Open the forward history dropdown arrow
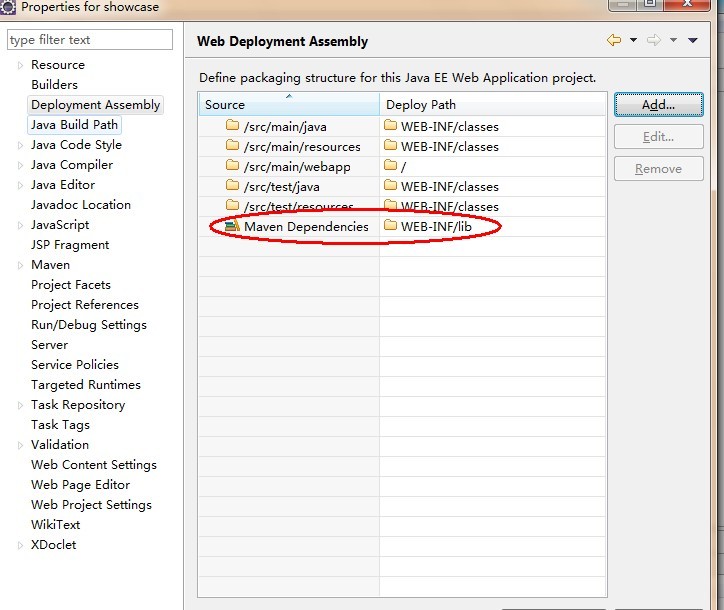The width and height of the screenshot is (724, 610). [x=674, y=40]
